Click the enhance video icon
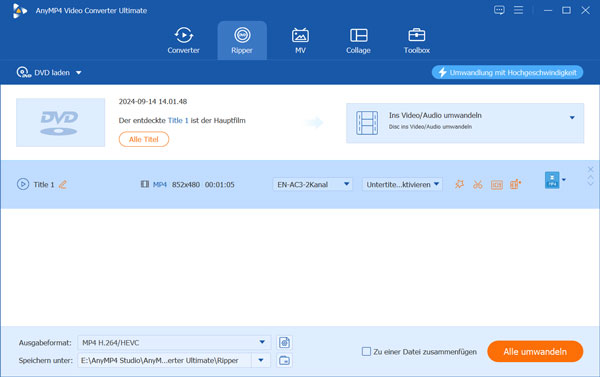This screenshot has height=377, width=600. pos(515,184)
